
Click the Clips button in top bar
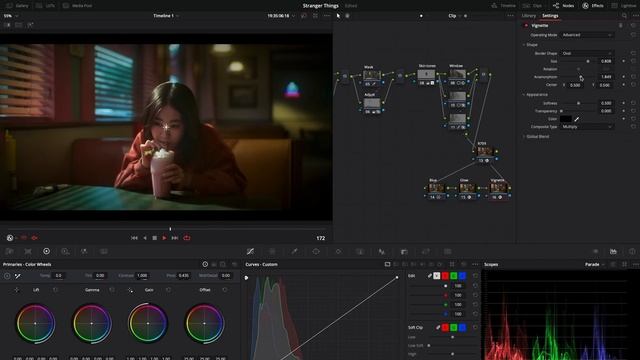pos(533,6)
